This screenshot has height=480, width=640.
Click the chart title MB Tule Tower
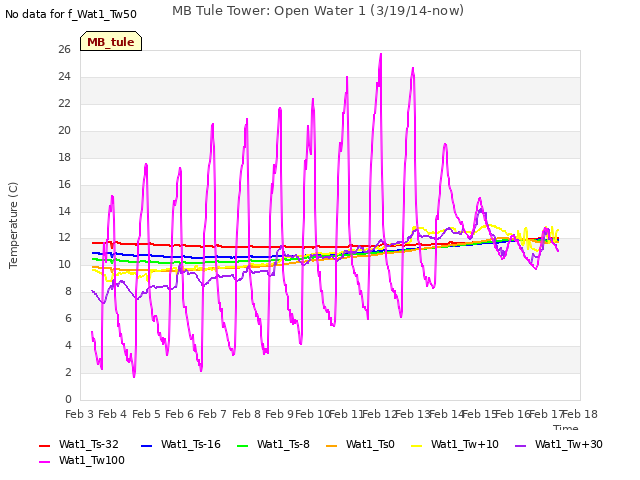[x=318, y=11]
